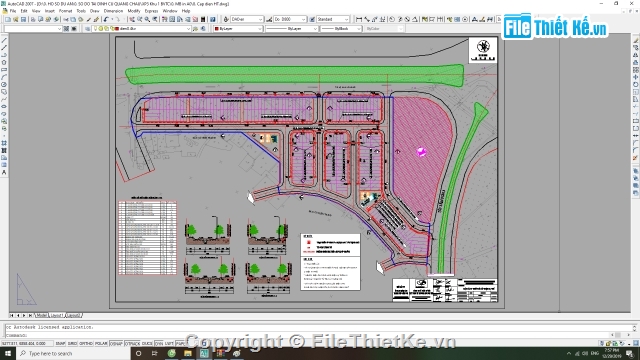Open the Express menu
Viewport: 640px width, 360px height.
[151, 11]
